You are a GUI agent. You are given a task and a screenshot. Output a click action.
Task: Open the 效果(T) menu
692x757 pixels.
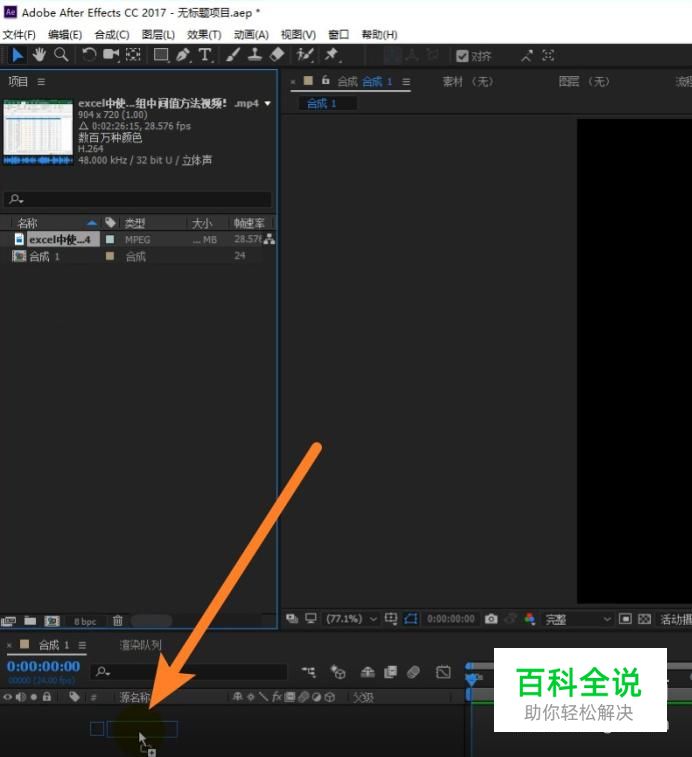(x=204, y=35)
